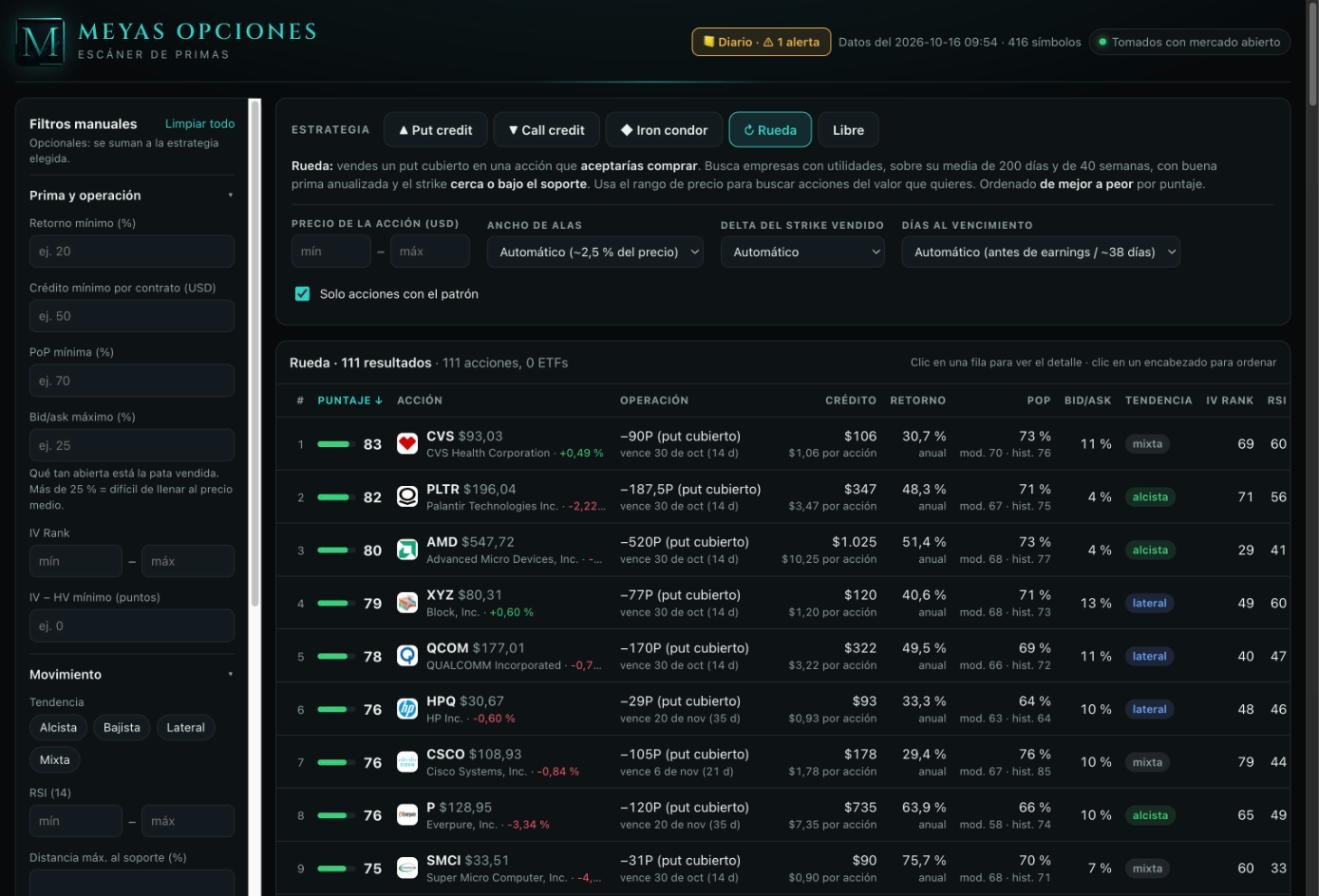The height and width of the screenshot is (896, 1319).
Task: Click the Precio de la acción mín field
Action: (x=331, y=252)
